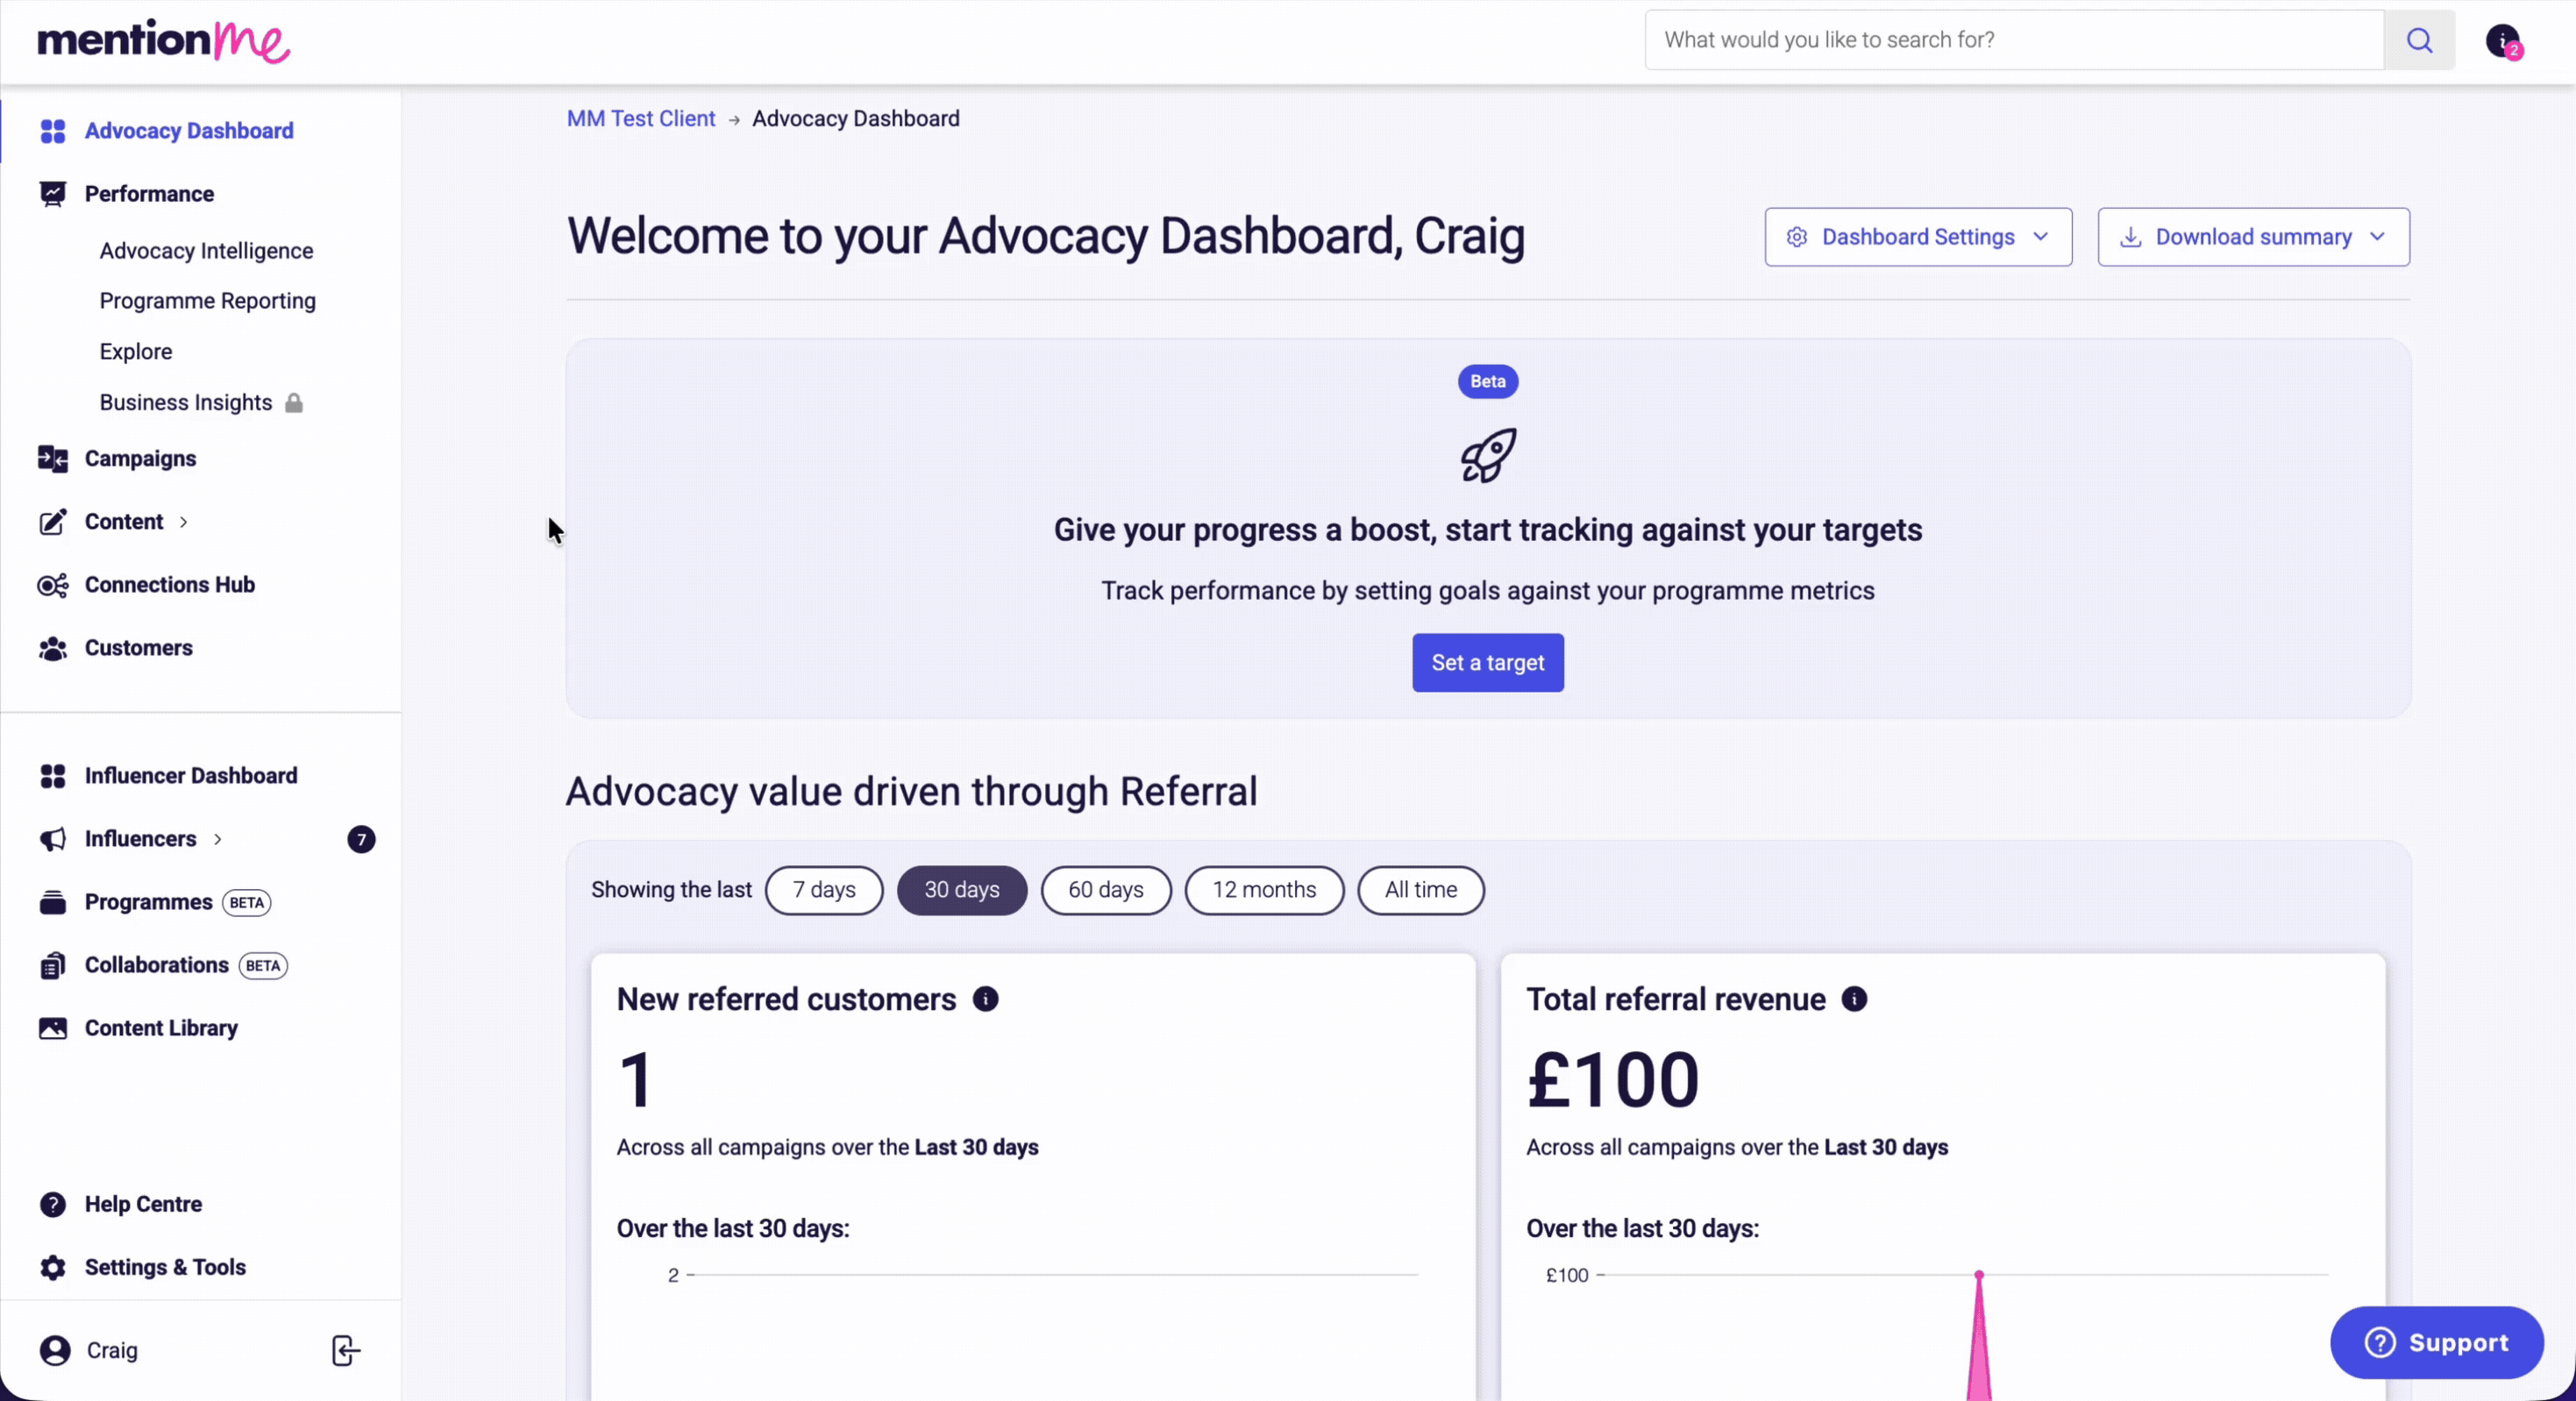This screenshot has width=2576, height=1401.
Task: Open the profile avatar with notification badge
Action: (x=2503, y=41)
